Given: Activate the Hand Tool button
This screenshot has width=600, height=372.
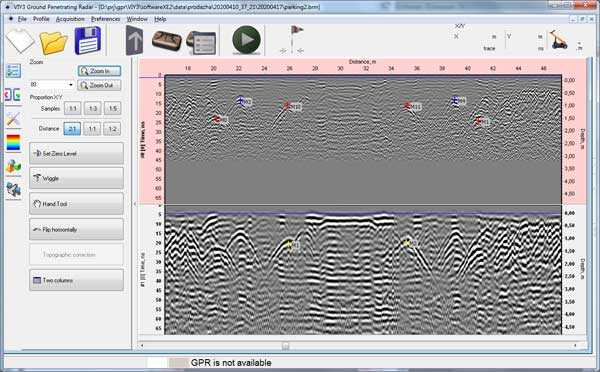Looking at the screenshot, I should pyautogui.click(x=77, y=204).
